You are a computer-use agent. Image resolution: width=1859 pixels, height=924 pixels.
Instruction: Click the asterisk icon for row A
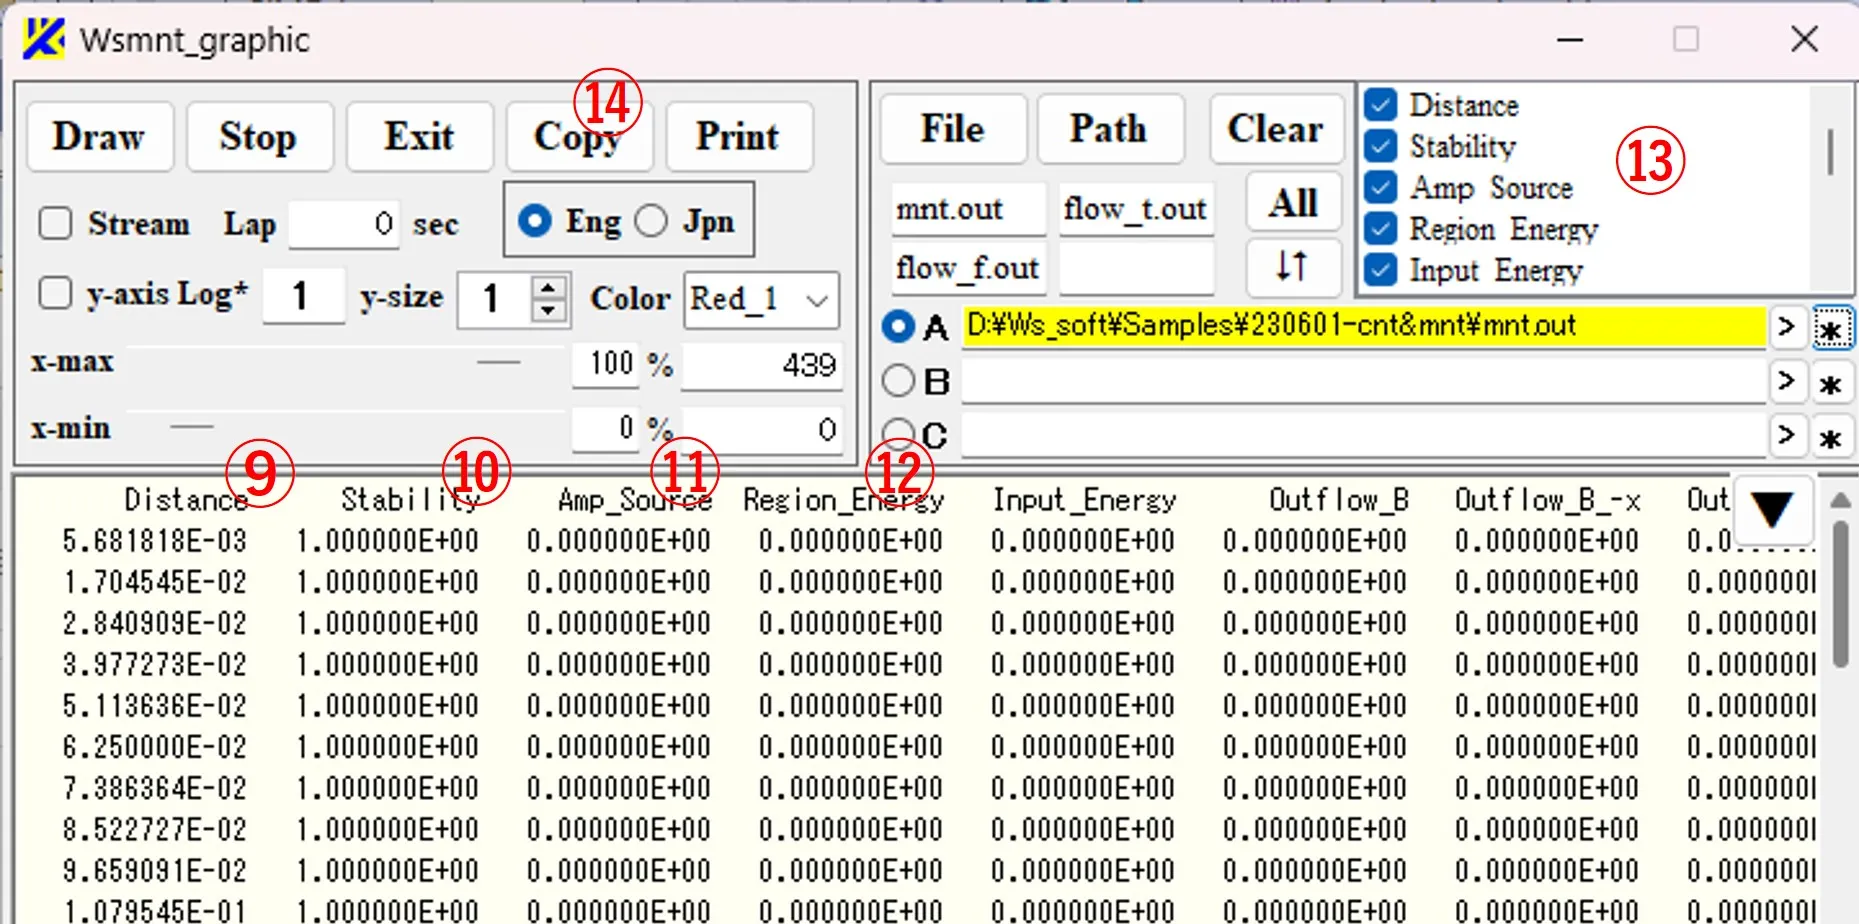pyautogui.click(x=1832, y=329)
